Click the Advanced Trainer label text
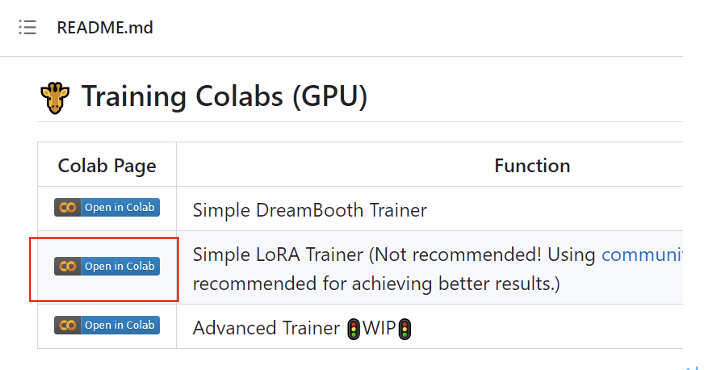The image size is (712, 370). 266,328
